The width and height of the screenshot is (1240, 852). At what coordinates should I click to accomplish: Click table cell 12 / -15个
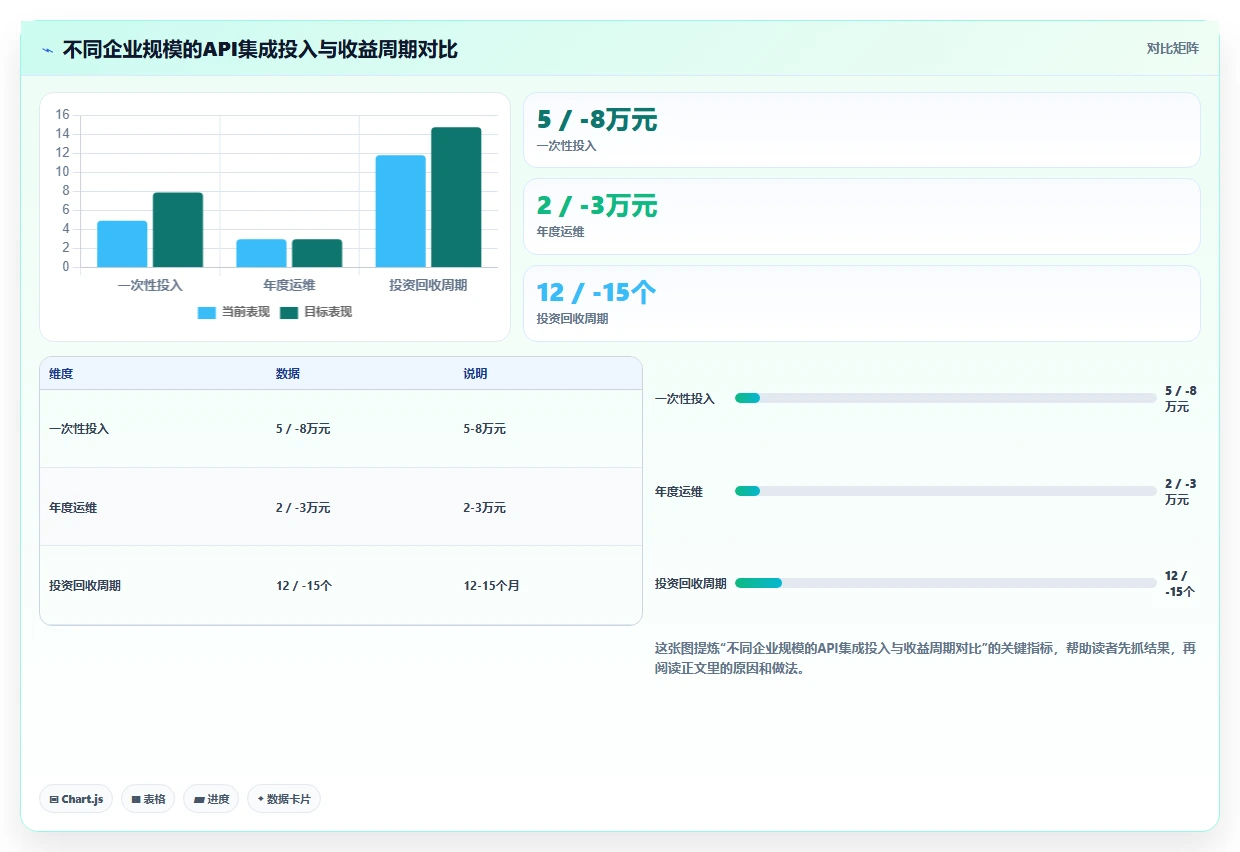click(304, 586)
